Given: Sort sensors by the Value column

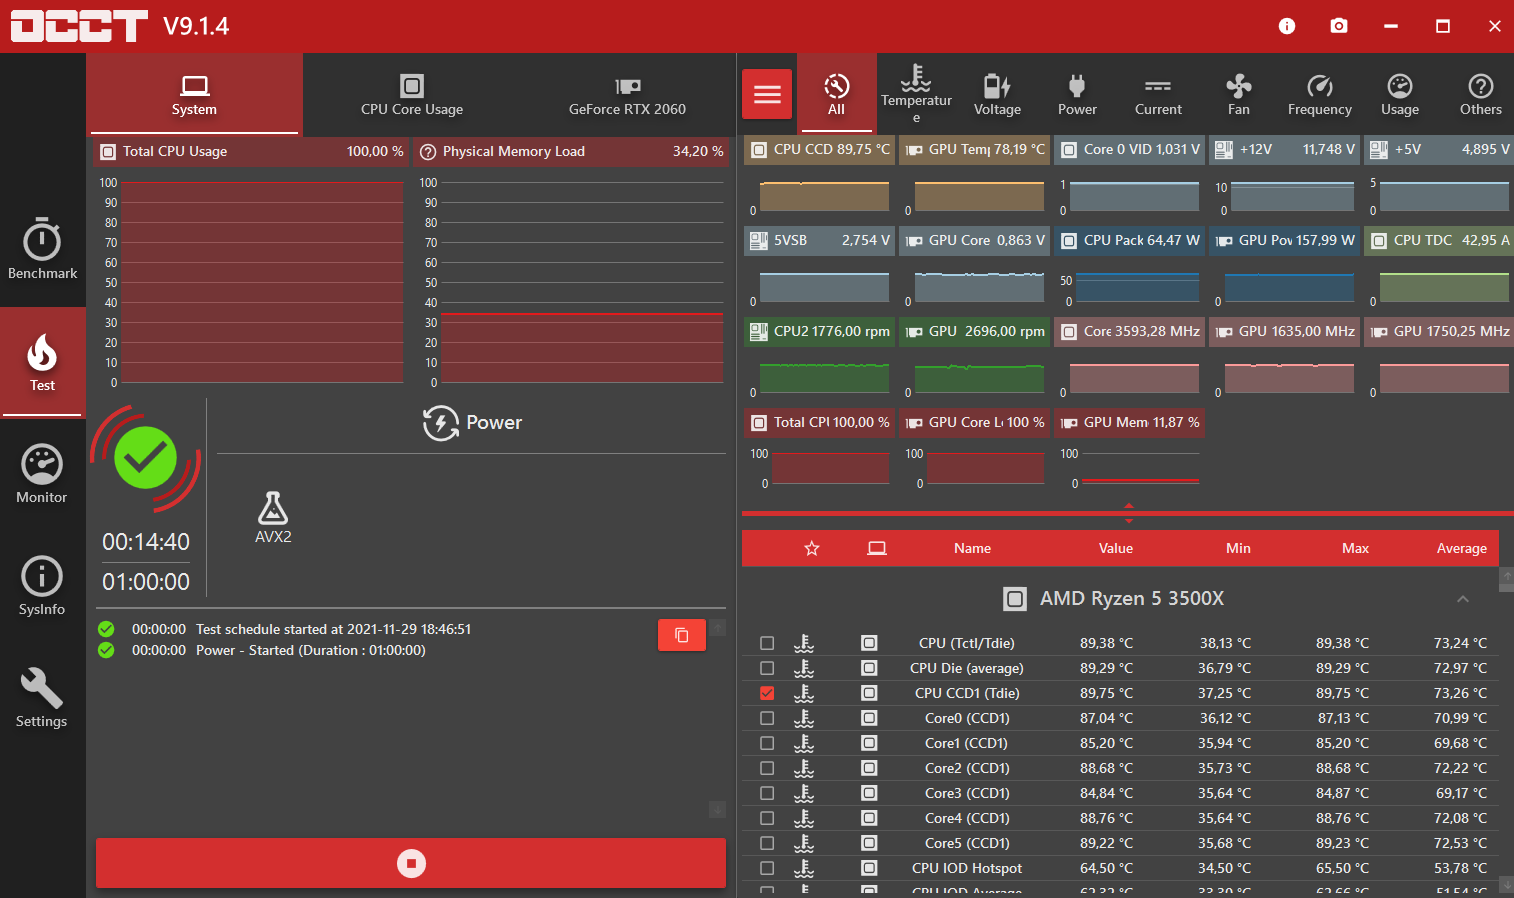Looking at the screenshot, I should [x=1116, y=548].
